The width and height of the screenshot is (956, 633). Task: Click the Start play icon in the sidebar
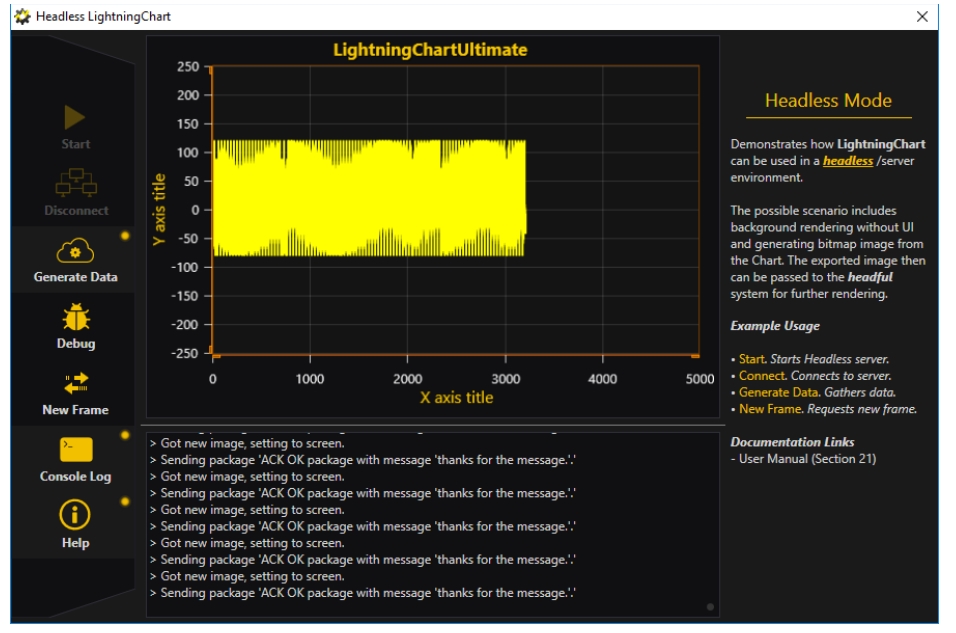point(75,118)
